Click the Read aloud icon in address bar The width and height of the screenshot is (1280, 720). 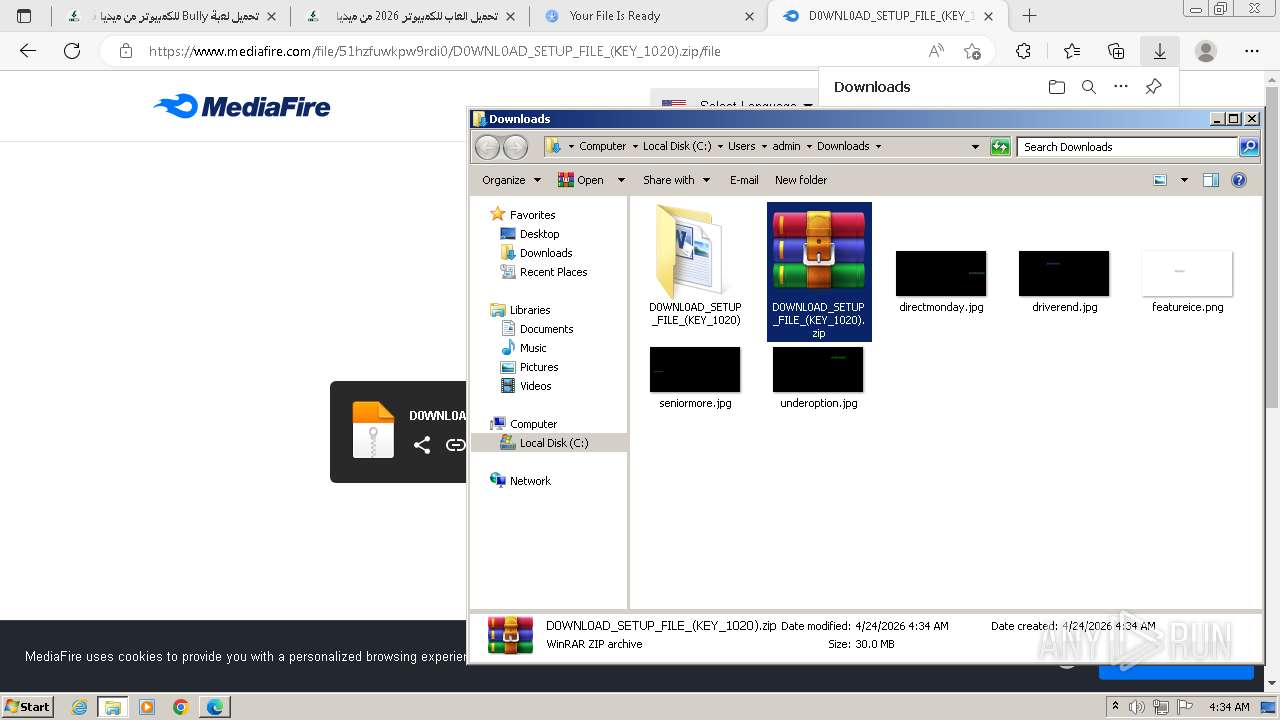click(x=936, y=51)
